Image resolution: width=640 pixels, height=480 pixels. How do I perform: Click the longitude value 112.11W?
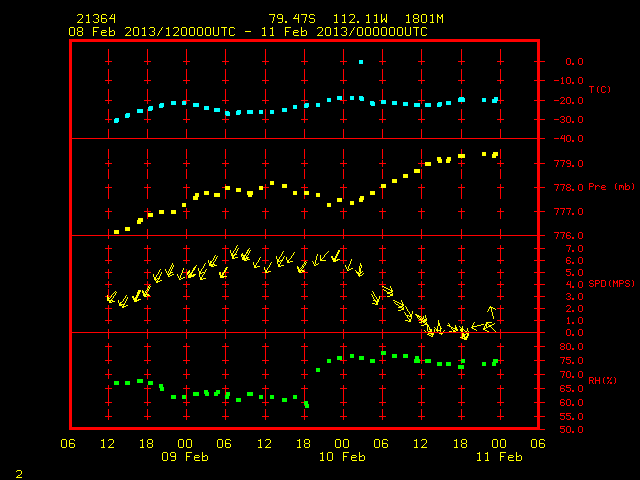(x=360, y=19)
